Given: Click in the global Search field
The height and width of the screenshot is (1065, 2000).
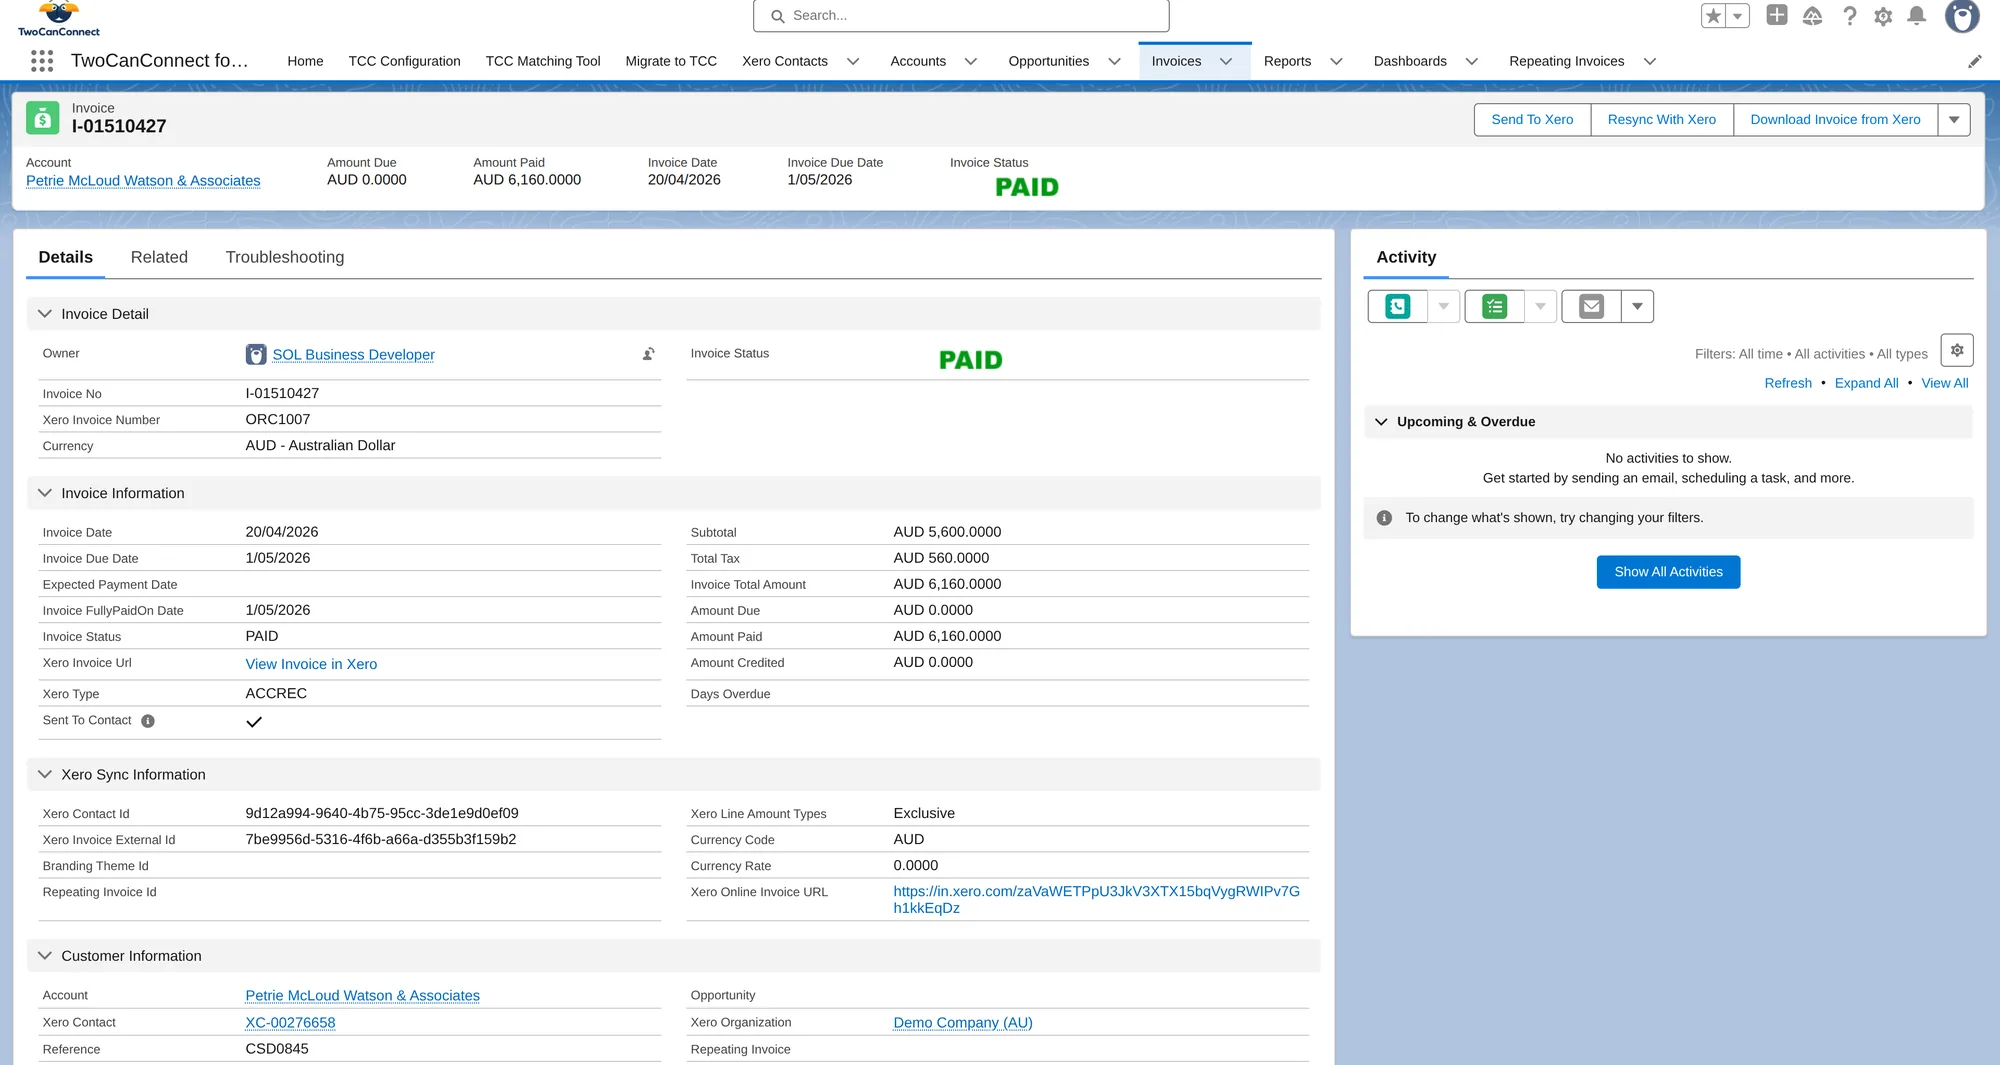Looking at the screenshot, I should click(961, 16).
